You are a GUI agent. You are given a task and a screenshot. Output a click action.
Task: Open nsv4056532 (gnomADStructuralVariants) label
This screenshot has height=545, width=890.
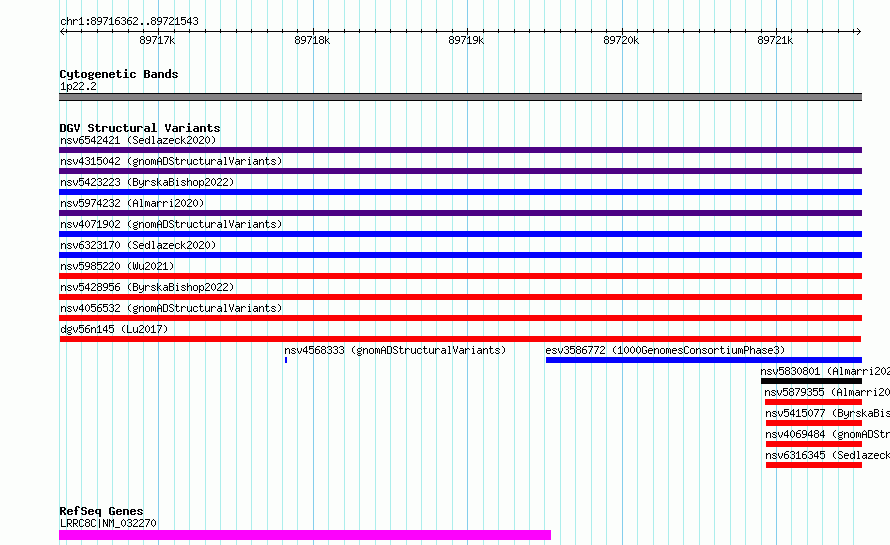171,308
